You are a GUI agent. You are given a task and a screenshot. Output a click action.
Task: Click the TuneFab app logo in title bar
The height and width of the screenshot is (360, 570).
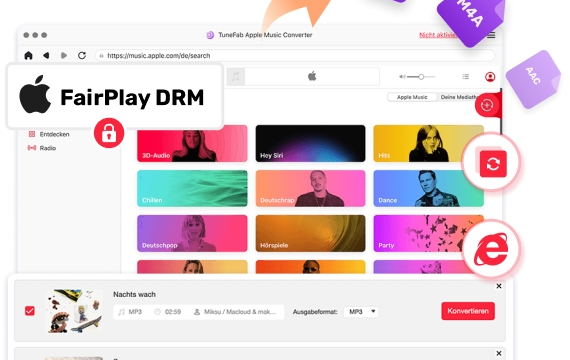point(210,35)
